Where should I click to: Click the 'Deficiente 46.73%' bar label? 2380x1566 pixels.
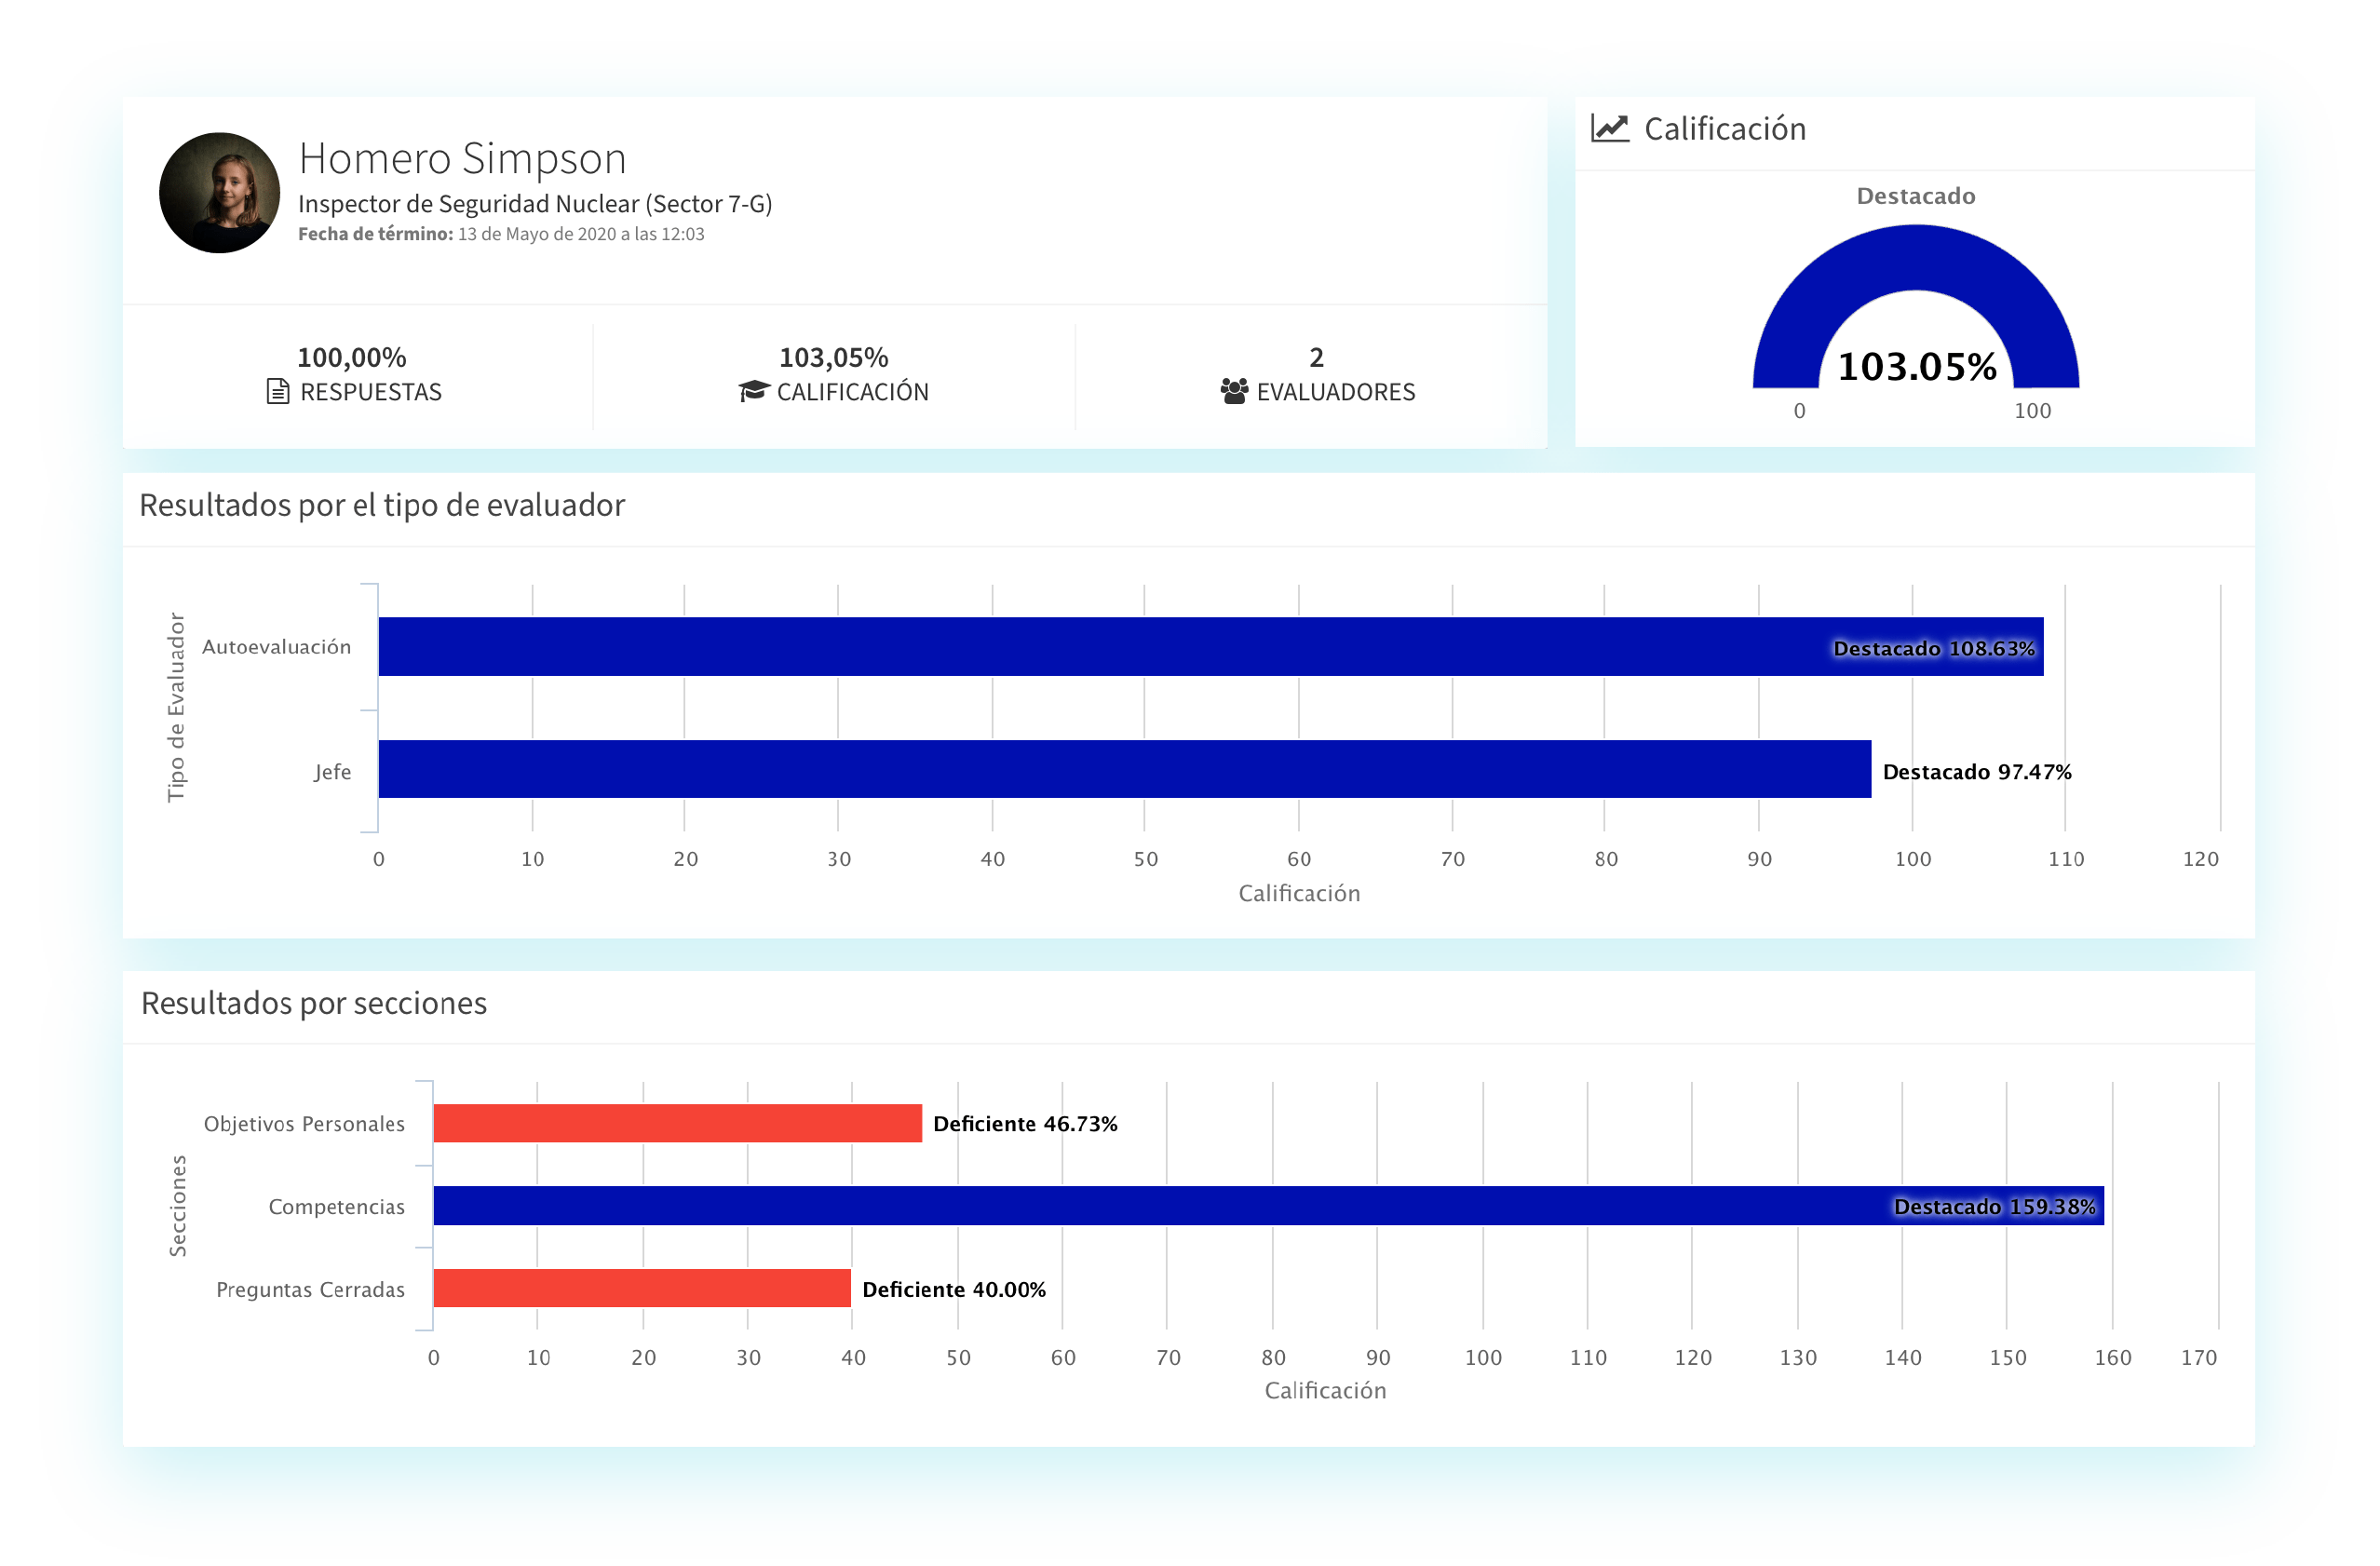tap(1025, 1124)
